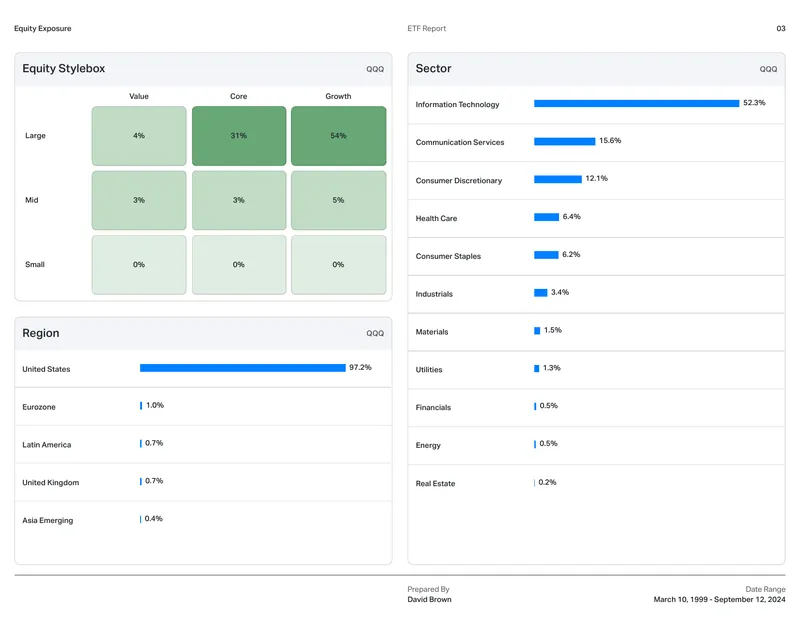800x618 pixels.
Task: Click the Large Growth 54% stylebox cell
Action: pos(338,136)
